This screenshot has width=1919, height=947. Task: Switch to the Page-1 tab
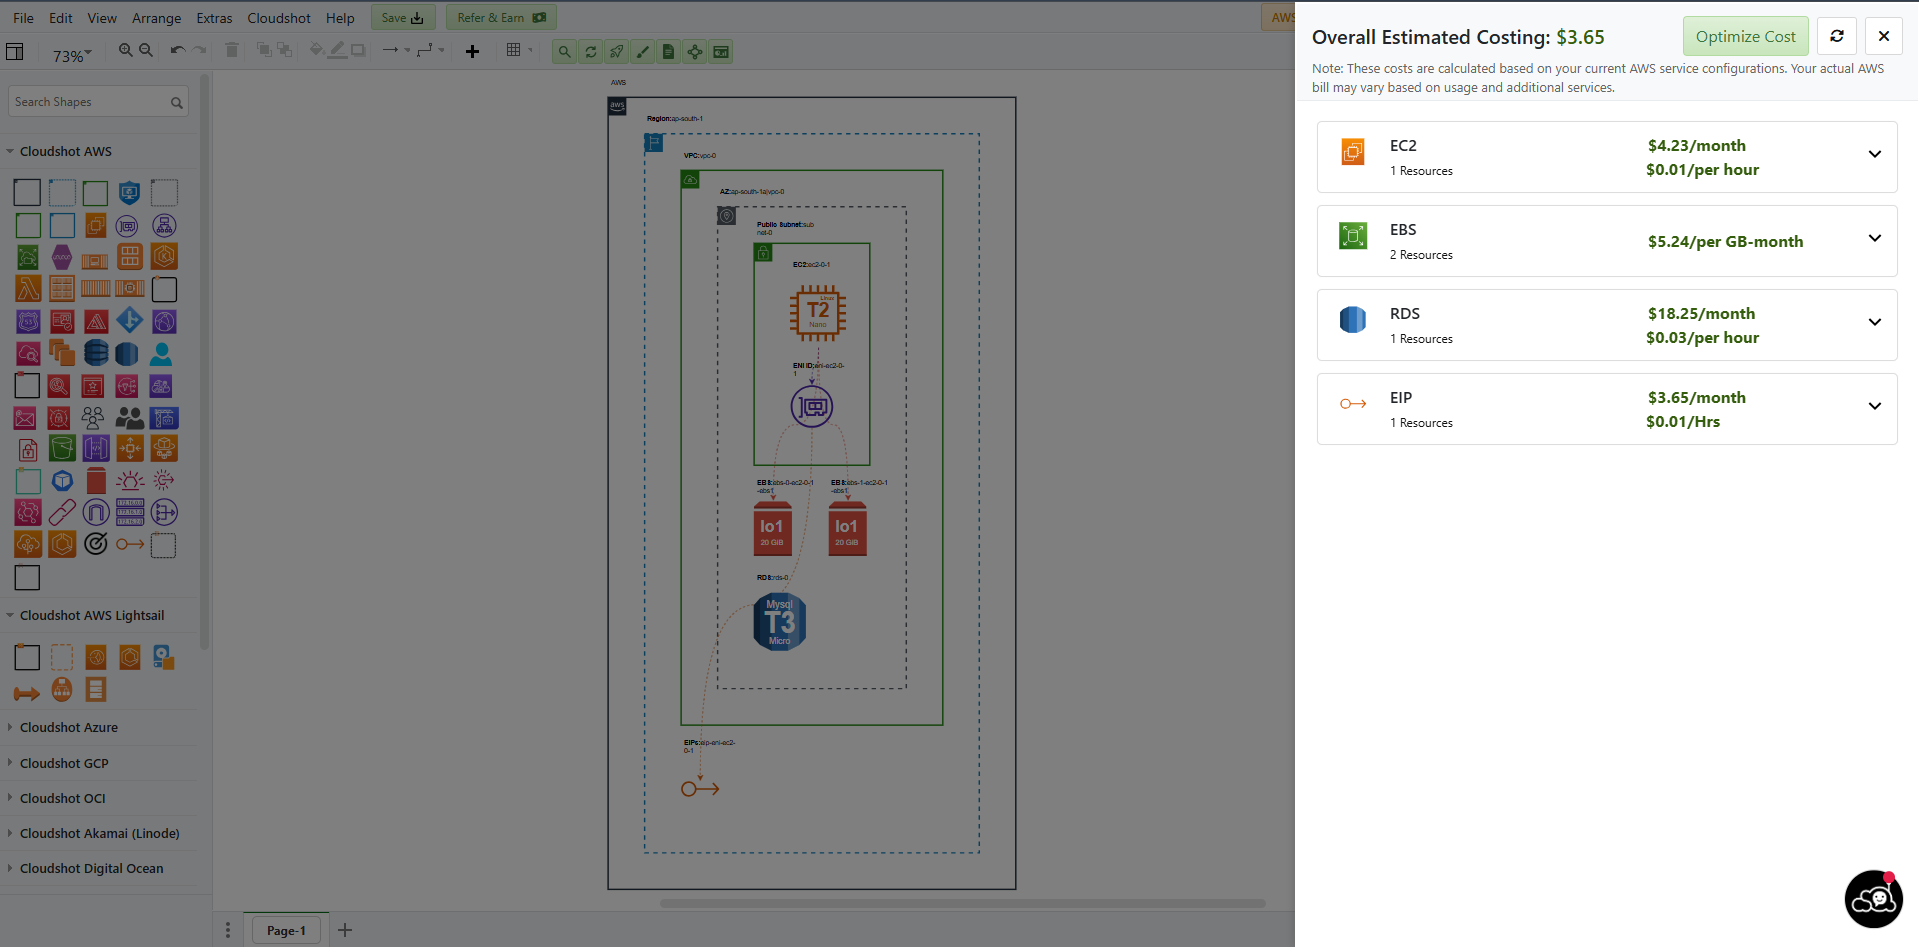[286, 930]
